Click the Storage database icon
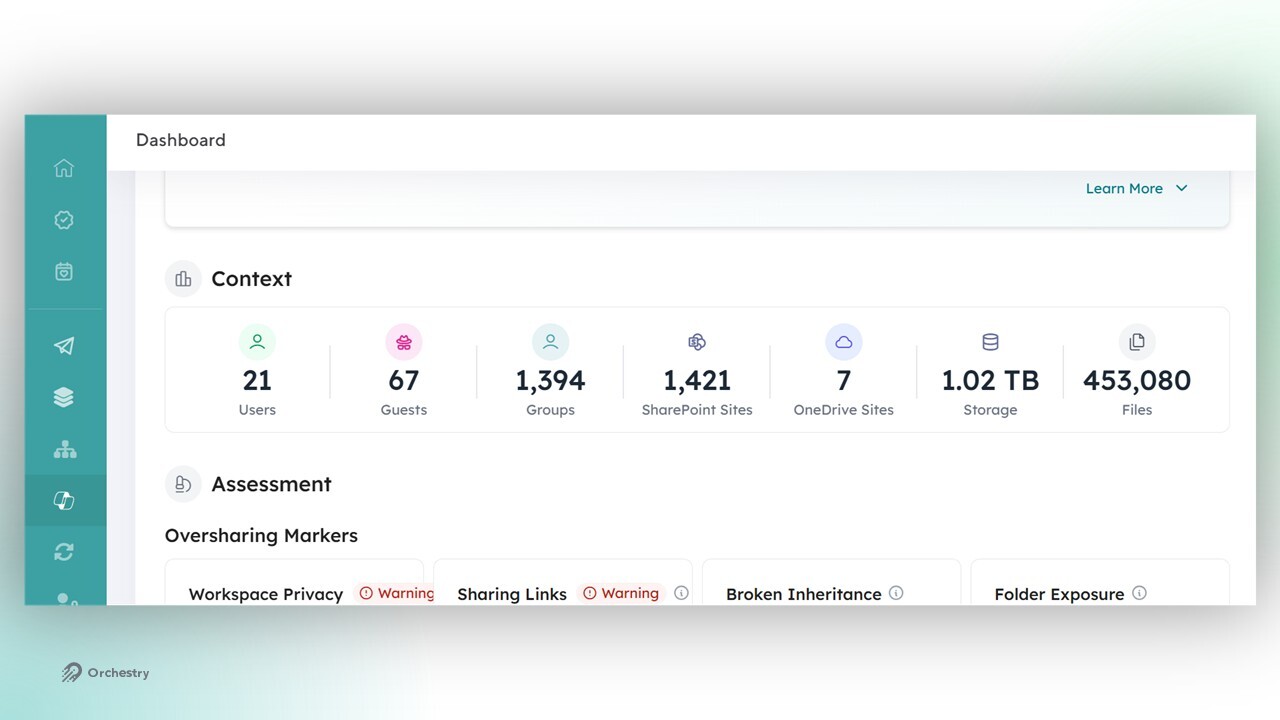Image resolution: width=1280 pixels, height=720 pixels. tap(990, 342)
